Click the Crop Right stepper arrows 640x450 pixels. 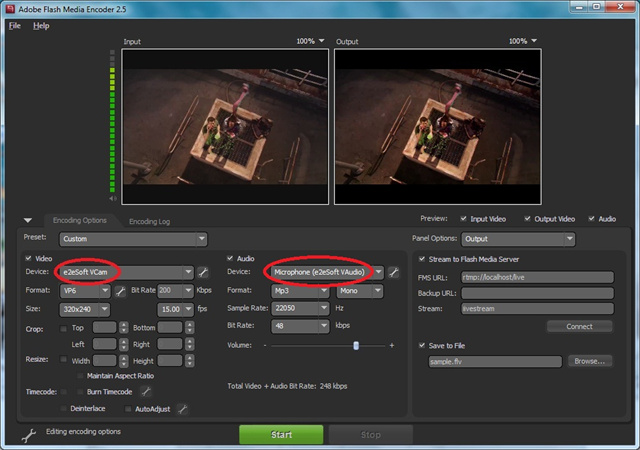click(189, 344)
